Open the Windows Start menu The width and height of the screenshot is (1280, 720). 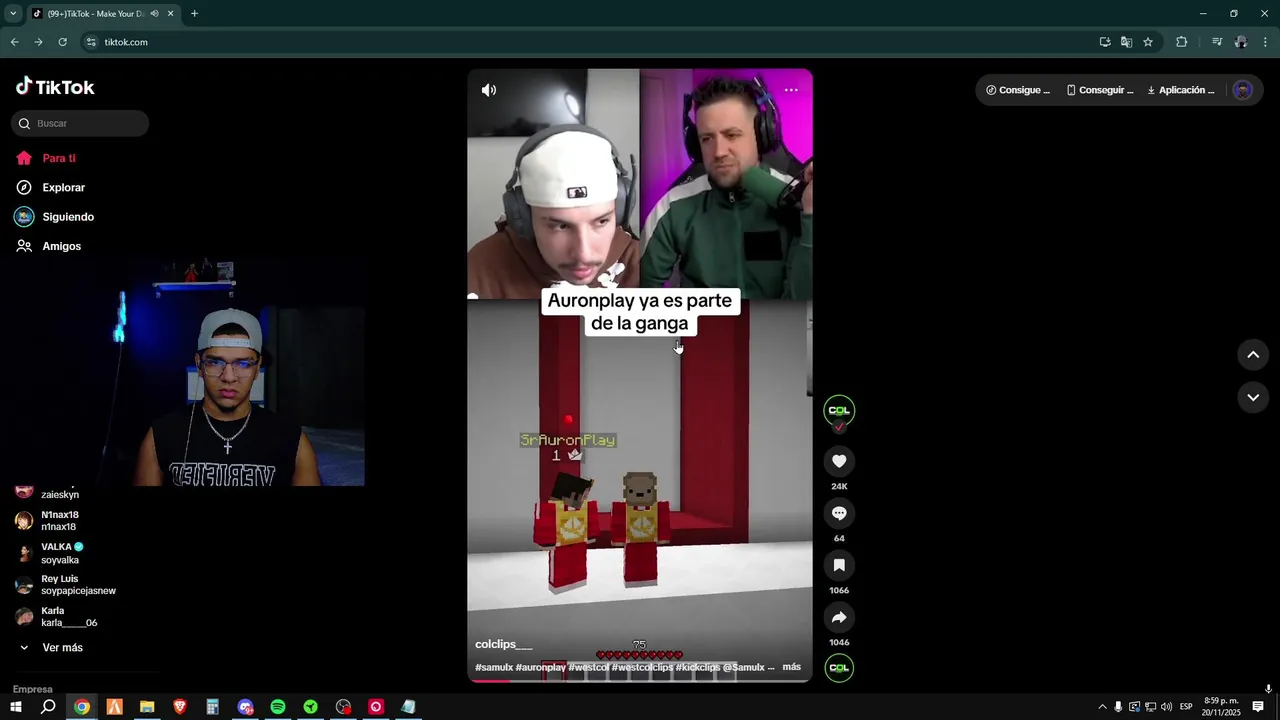click(15, 707)
